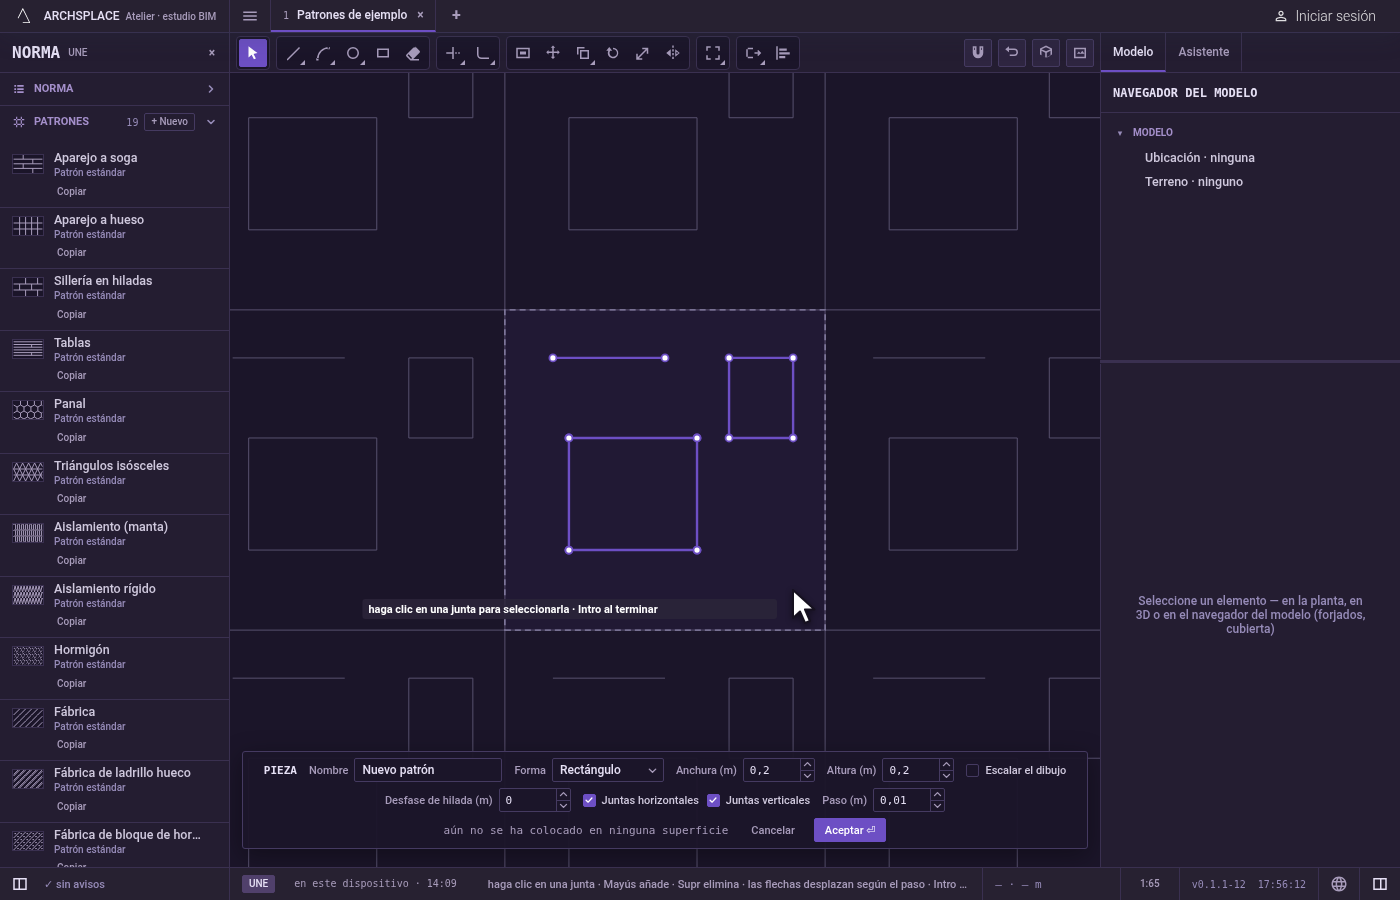Click the align tool icon
The width and height of the screenshot is (1400, 900).
[783, 53]
